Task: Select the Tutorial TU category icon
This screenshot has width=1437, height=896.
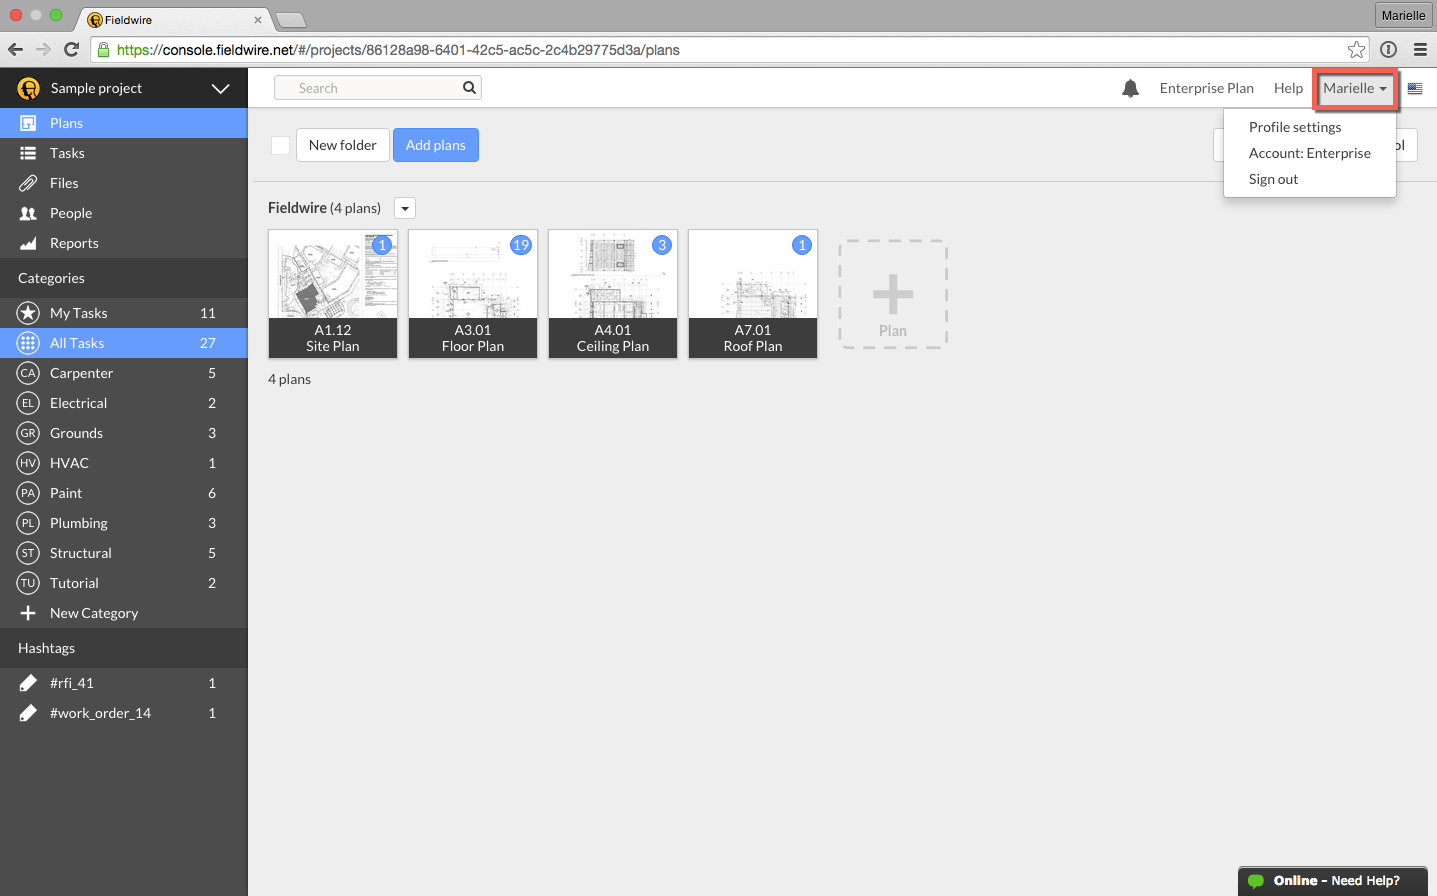Action: coord(28,583)
